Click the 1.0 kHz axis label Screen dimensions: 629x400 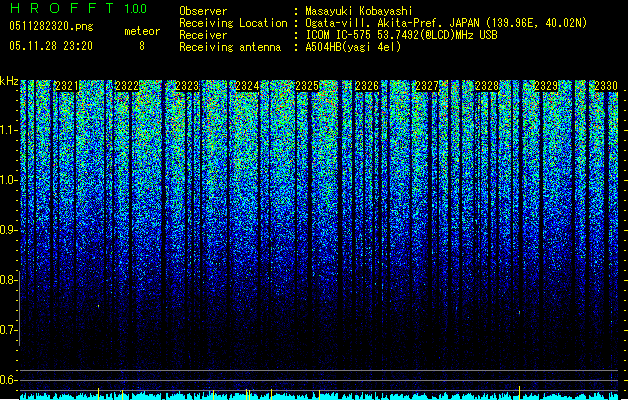[x=7, y=180]
